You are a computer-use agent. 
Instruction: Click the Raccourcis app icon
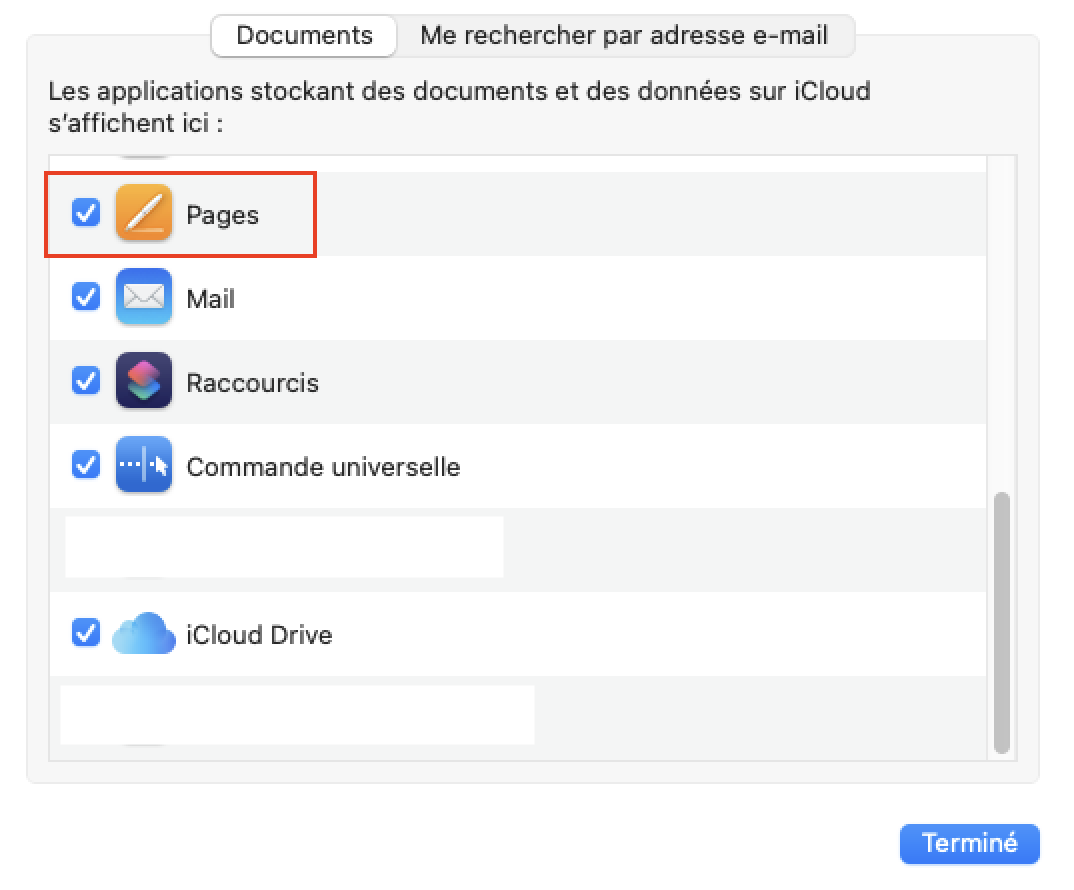point(144,381)
